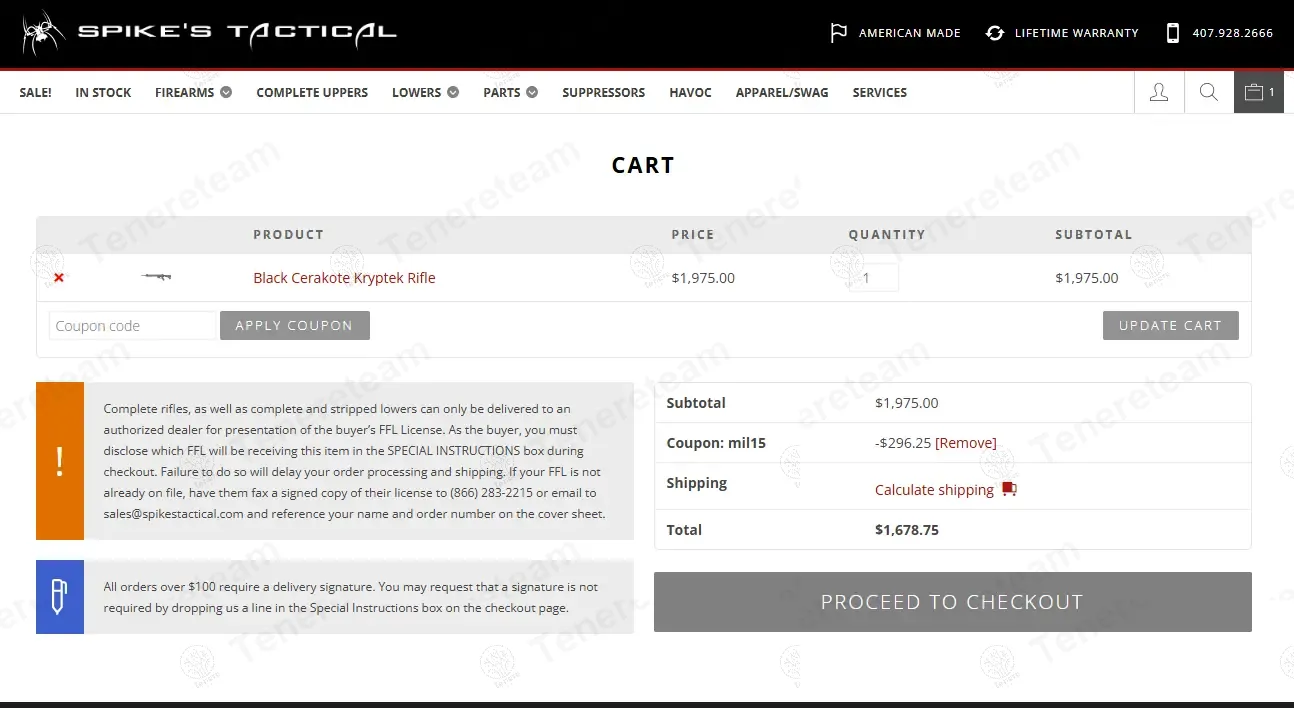Expand the Firearms dropdown arrow

(226, 92)
